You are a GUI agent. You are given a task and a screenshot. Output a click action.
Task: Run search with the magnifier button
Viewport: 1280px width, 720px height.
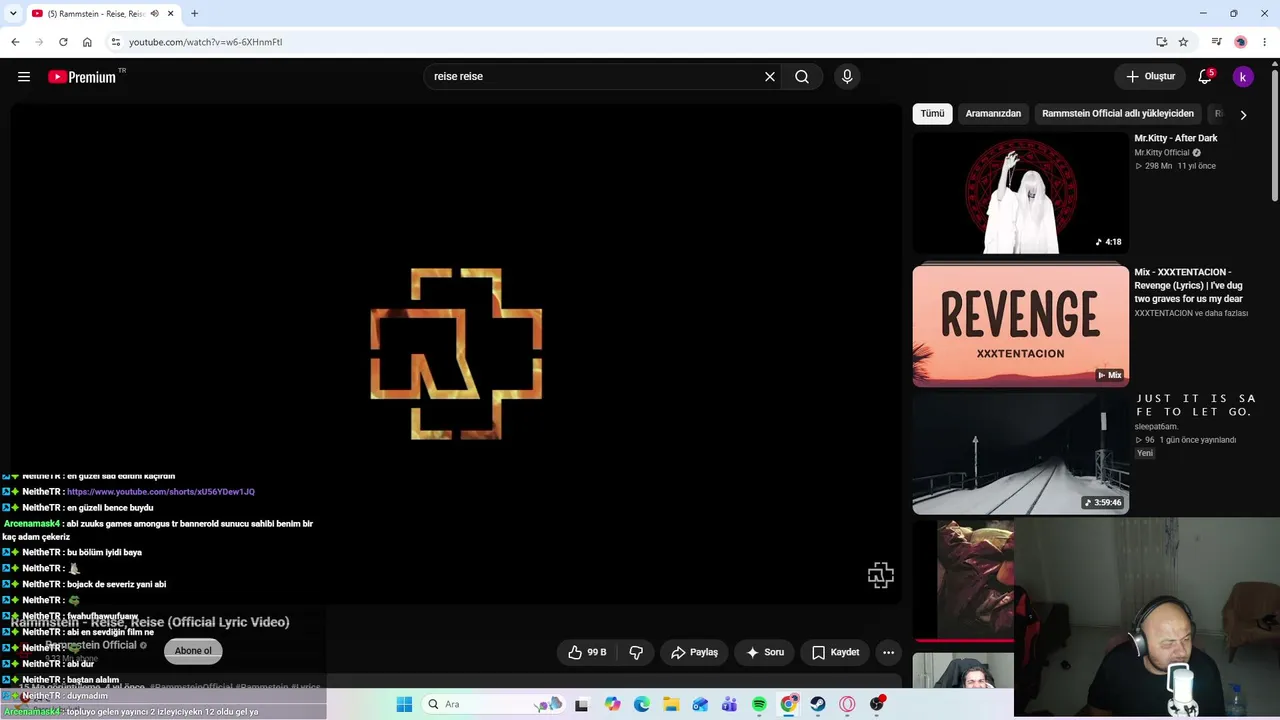pyautogui.click(x=802, y=77)
